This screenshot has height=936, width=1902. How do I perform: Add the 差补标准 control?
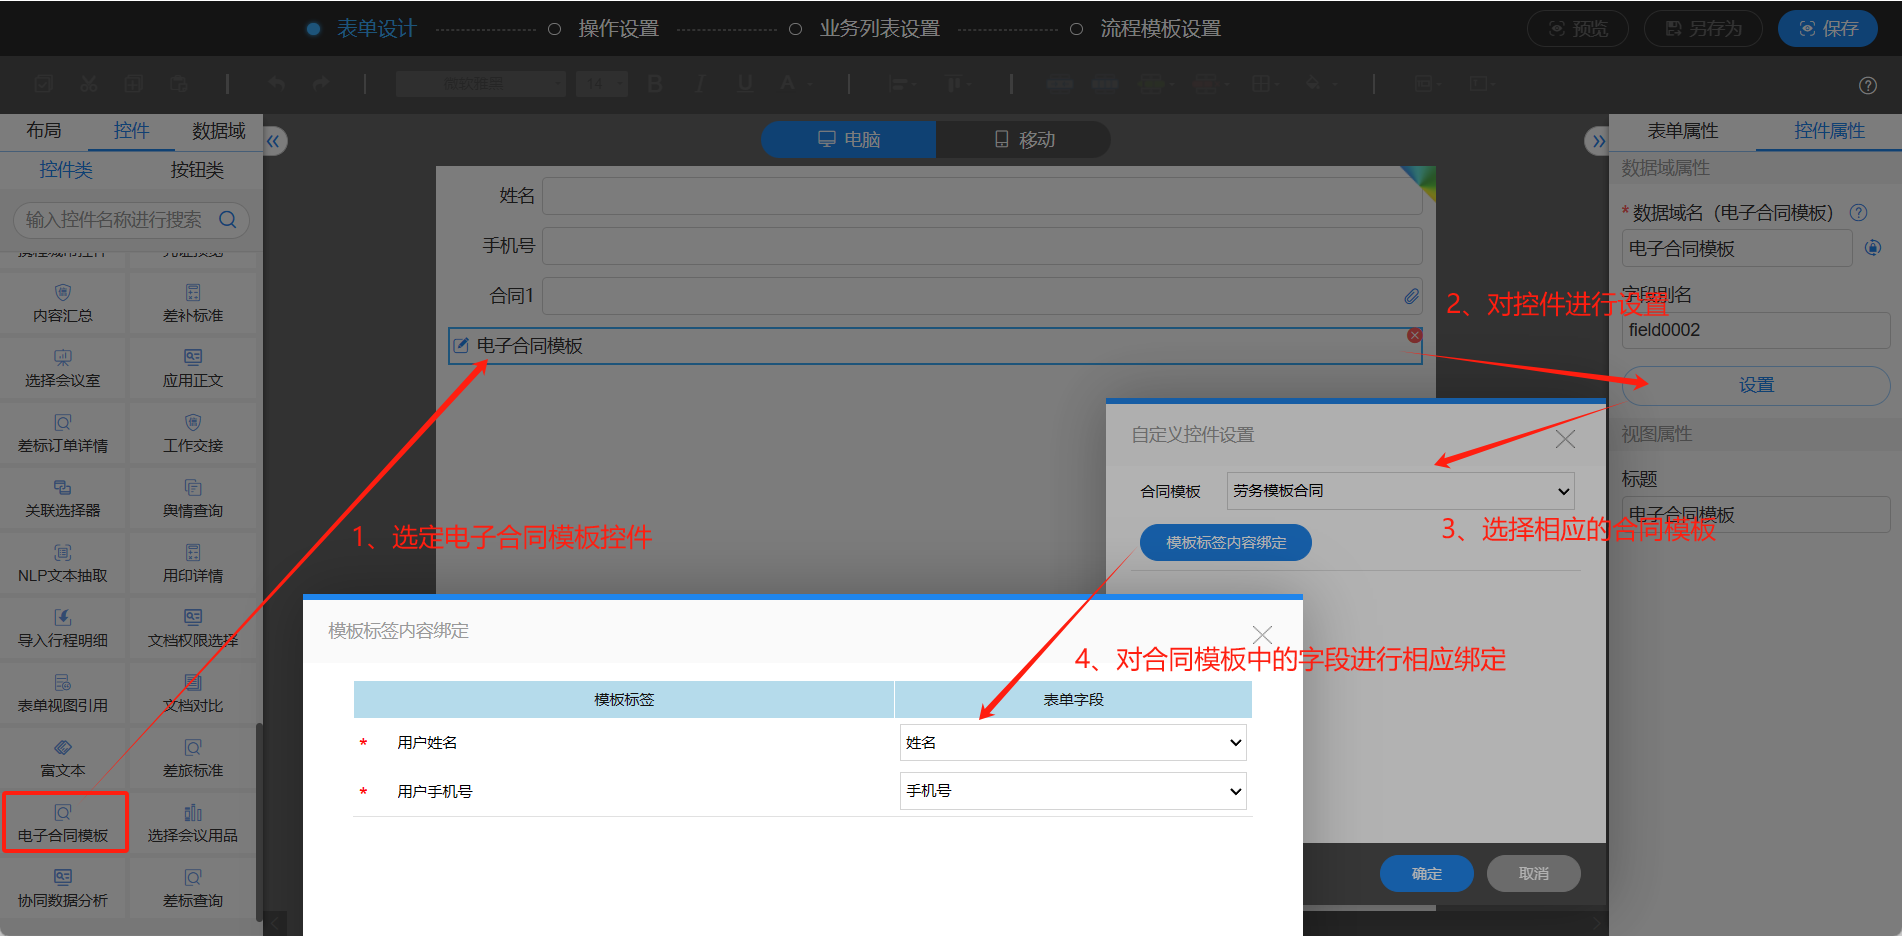193,304
